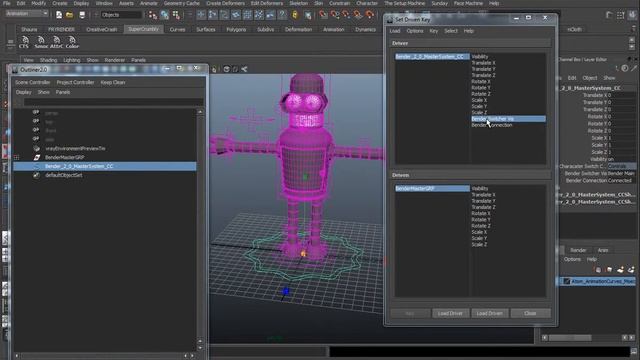Select Bender_2_0_MasterSystem_CC in Outliner
This screenshot has width=640, height=360.
coord(105,166)
